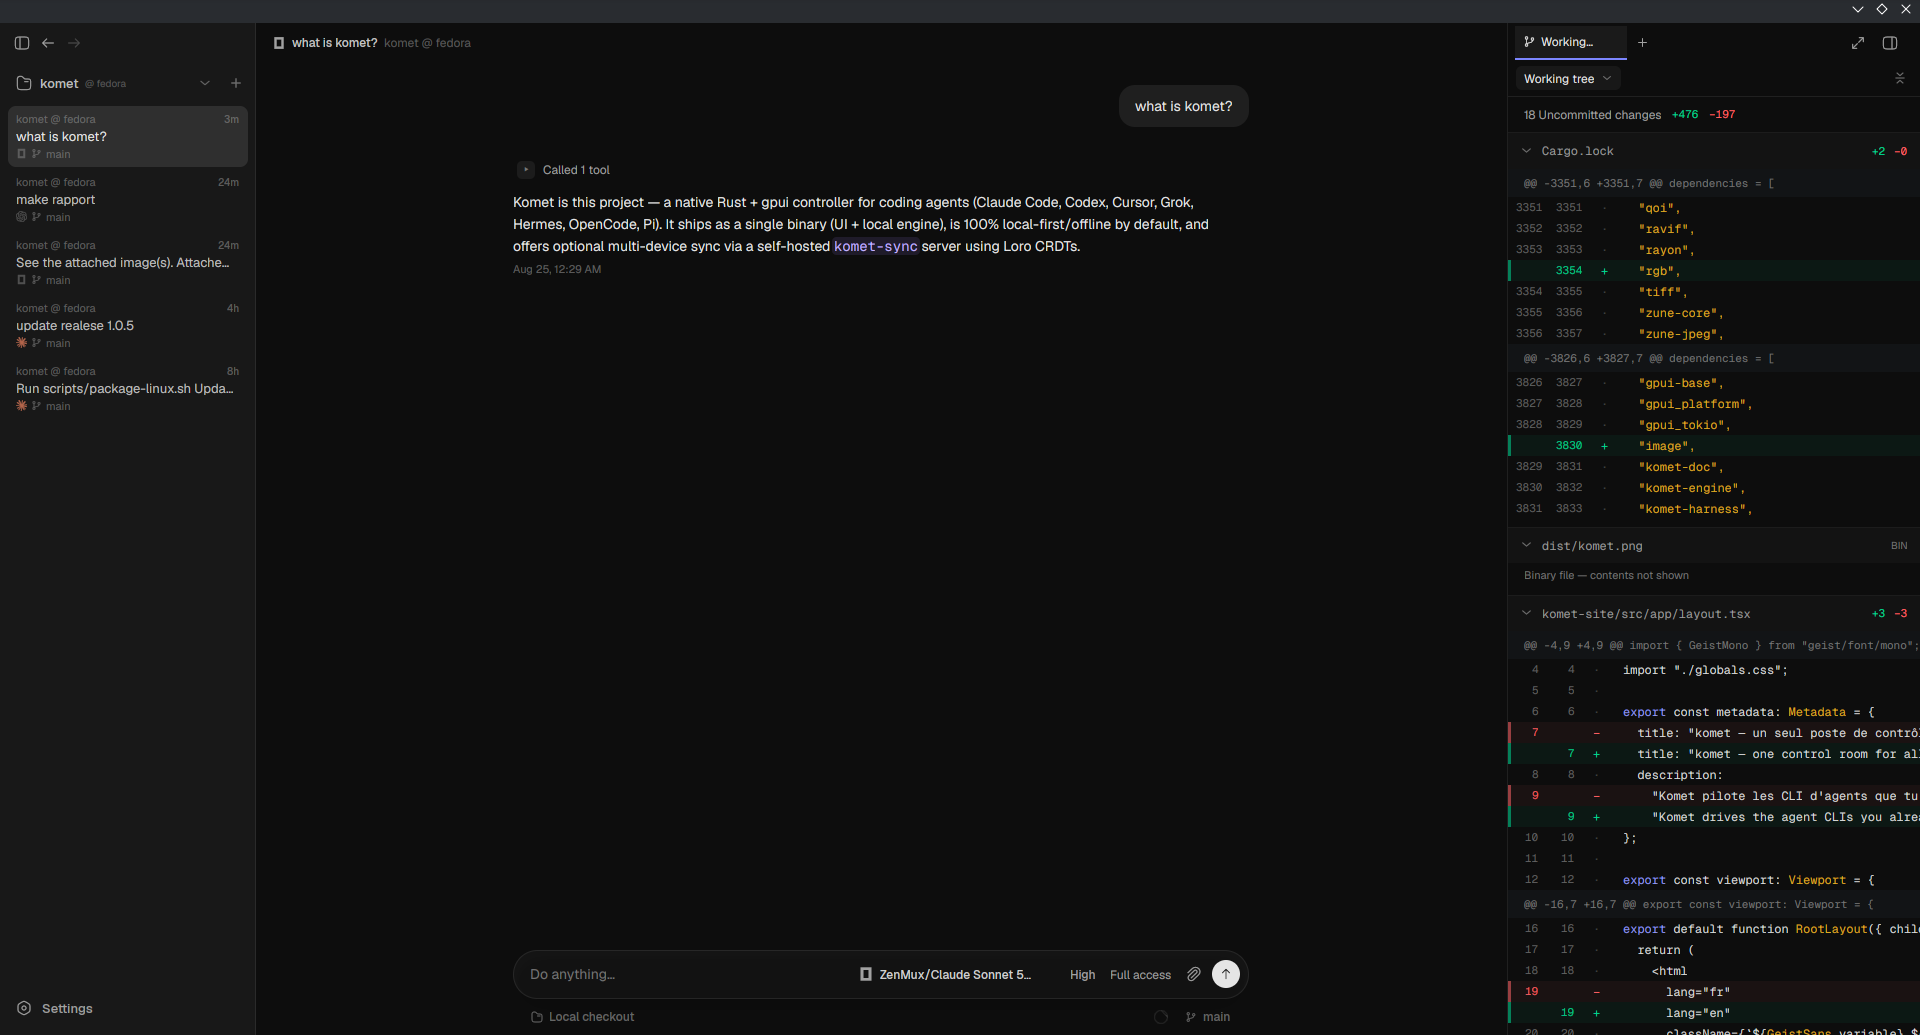Open the 'Run scripts/package-linux.sh' thread
Viewport: 1920px width, 1035px height.
[127, 388]
